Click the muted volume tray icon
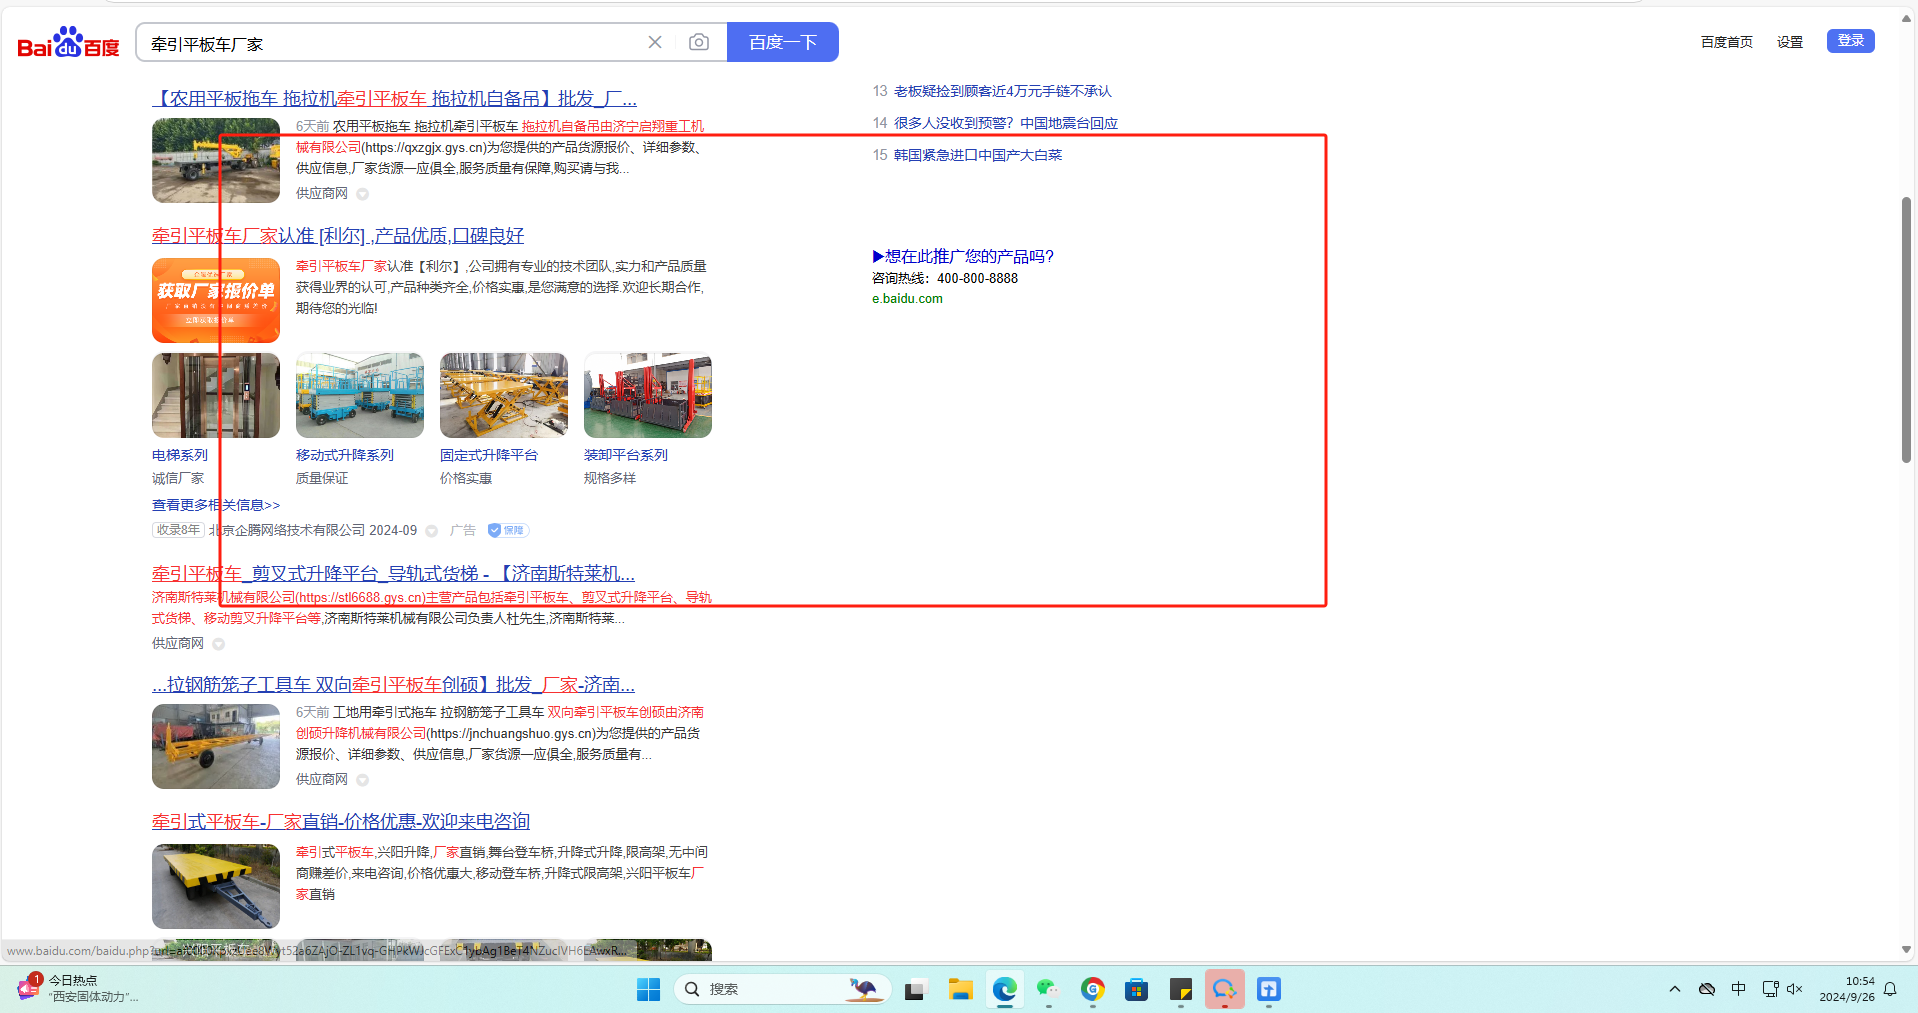Screen dimensions: 1918x1013 pyautogui.click(x=1795, y=989)
